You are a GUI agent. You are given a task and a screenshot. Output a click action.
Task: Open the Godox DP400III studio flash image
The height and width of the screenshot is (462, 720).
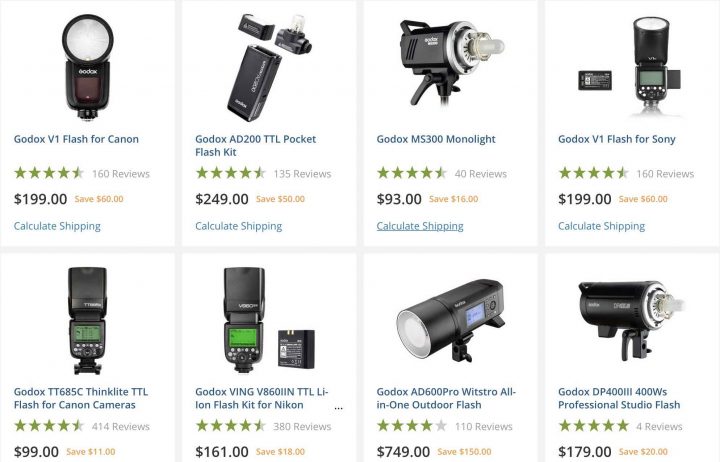click(x=631, y=321)
